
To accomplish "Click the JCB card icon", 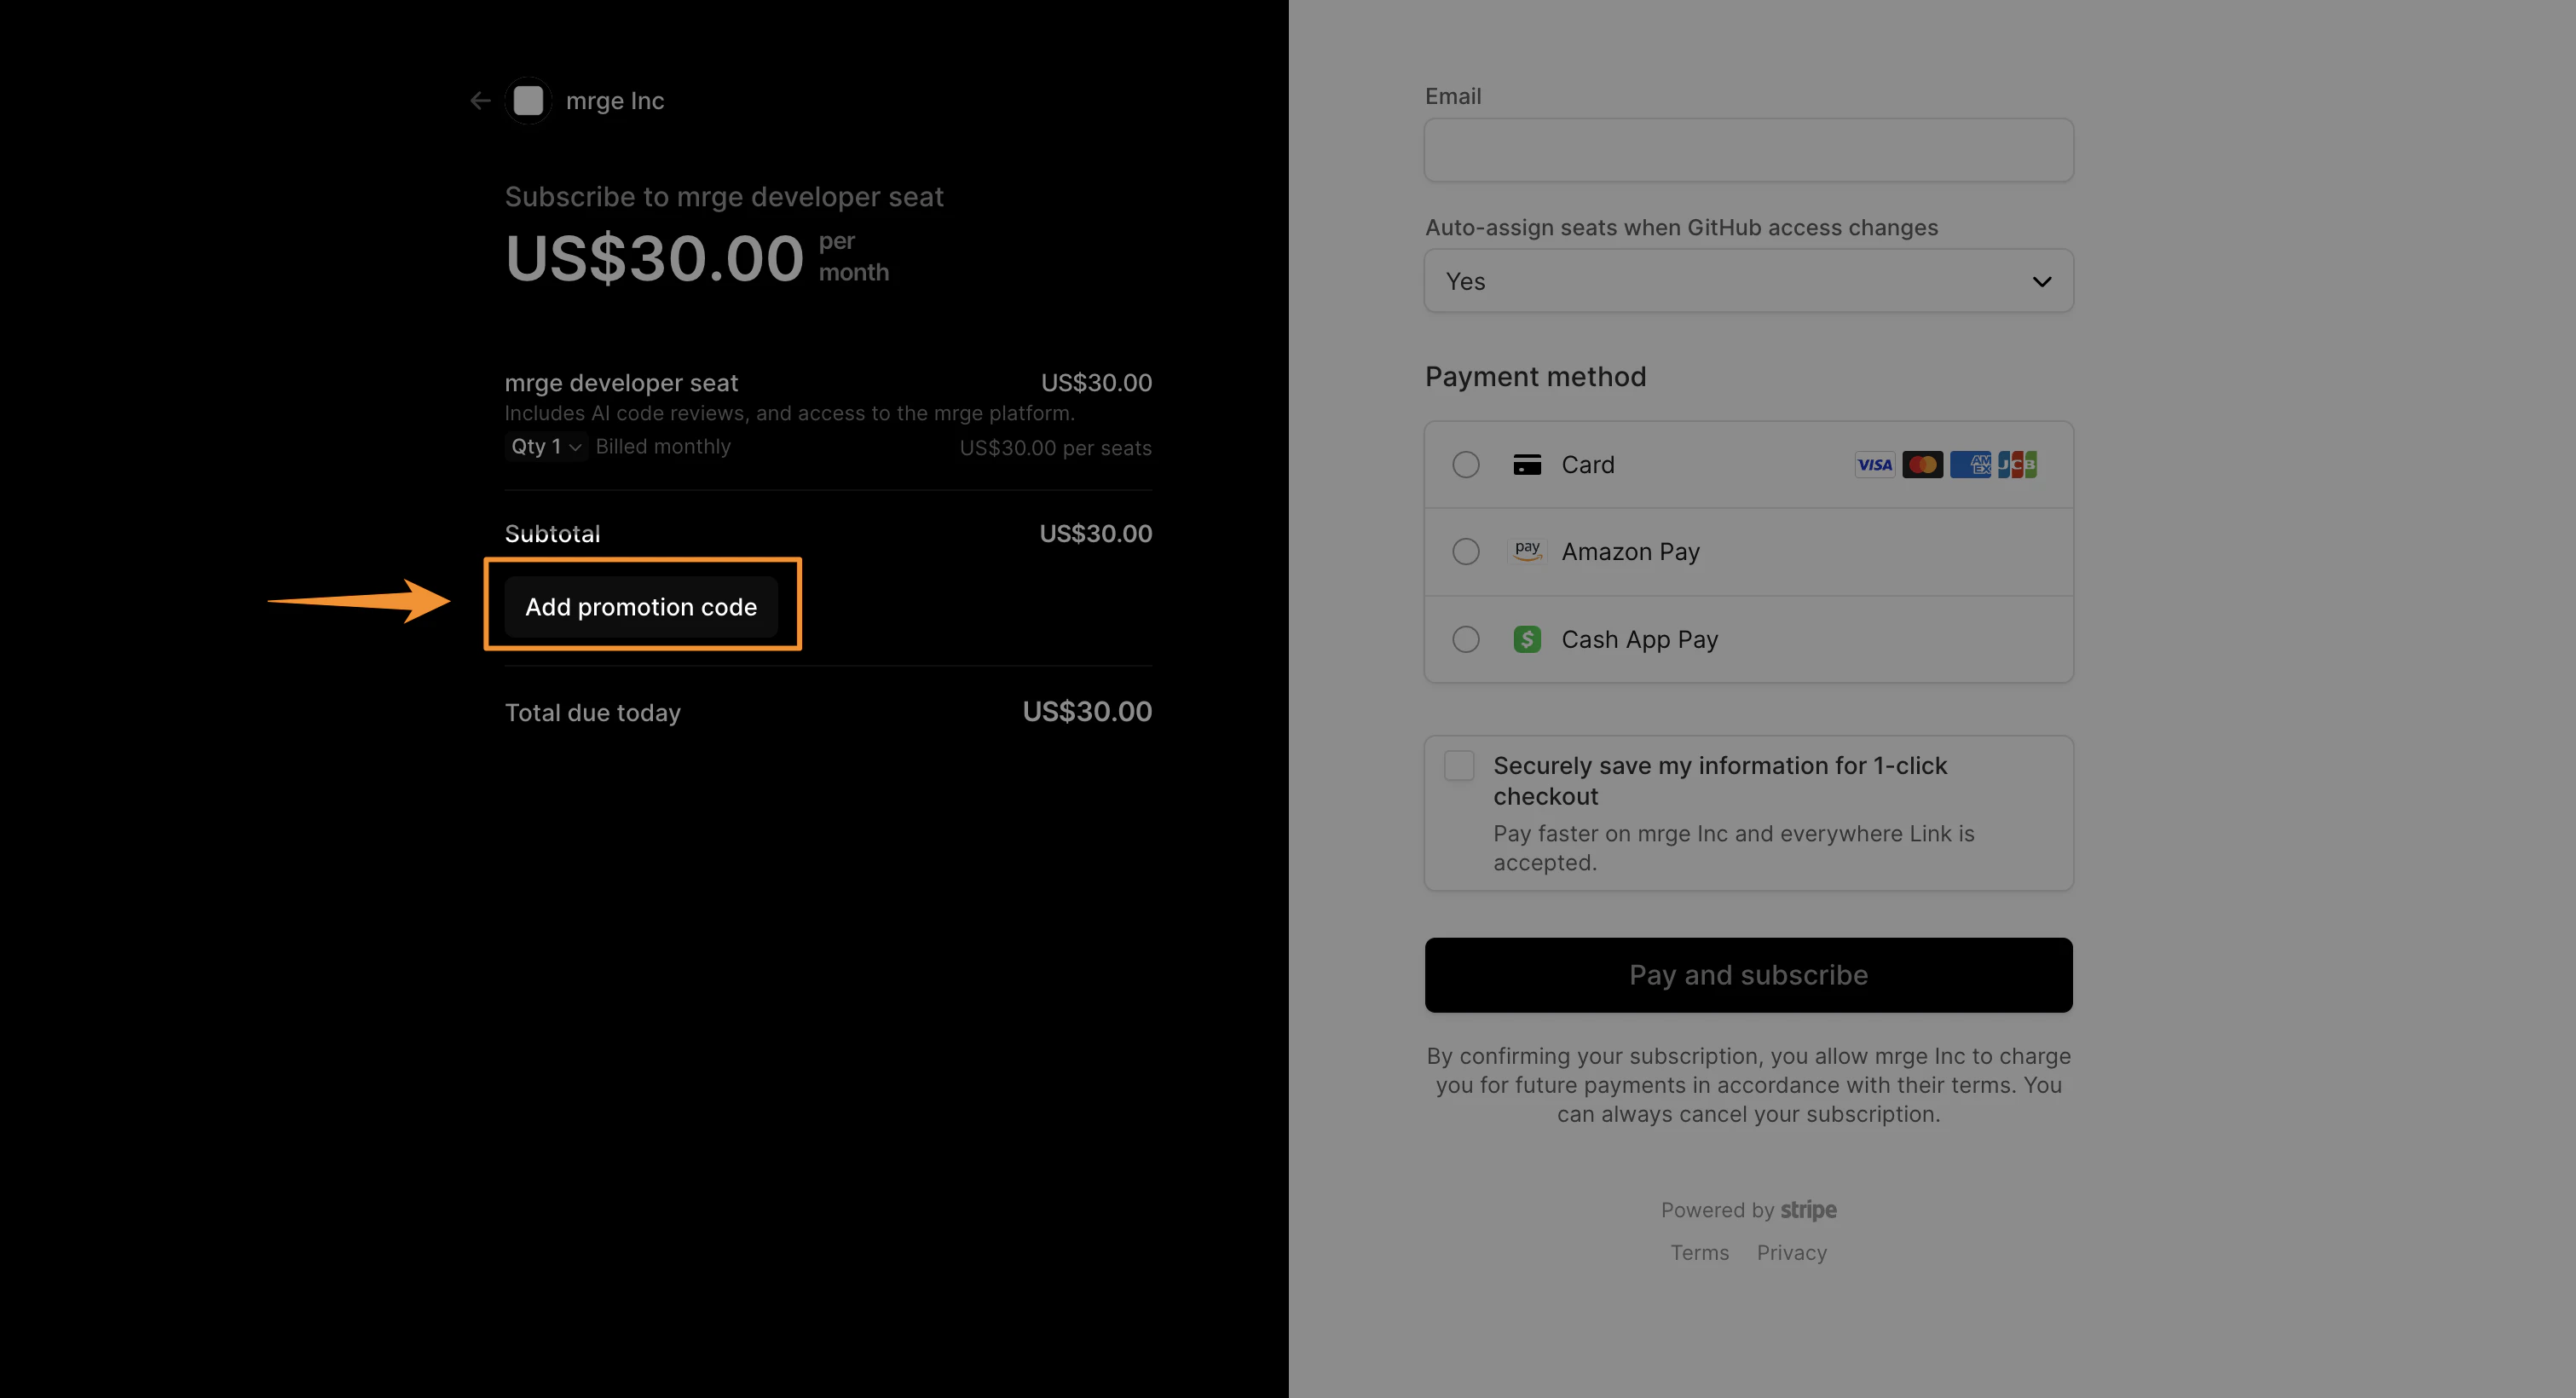I will pyautogui.click(x=2018, y=464).
